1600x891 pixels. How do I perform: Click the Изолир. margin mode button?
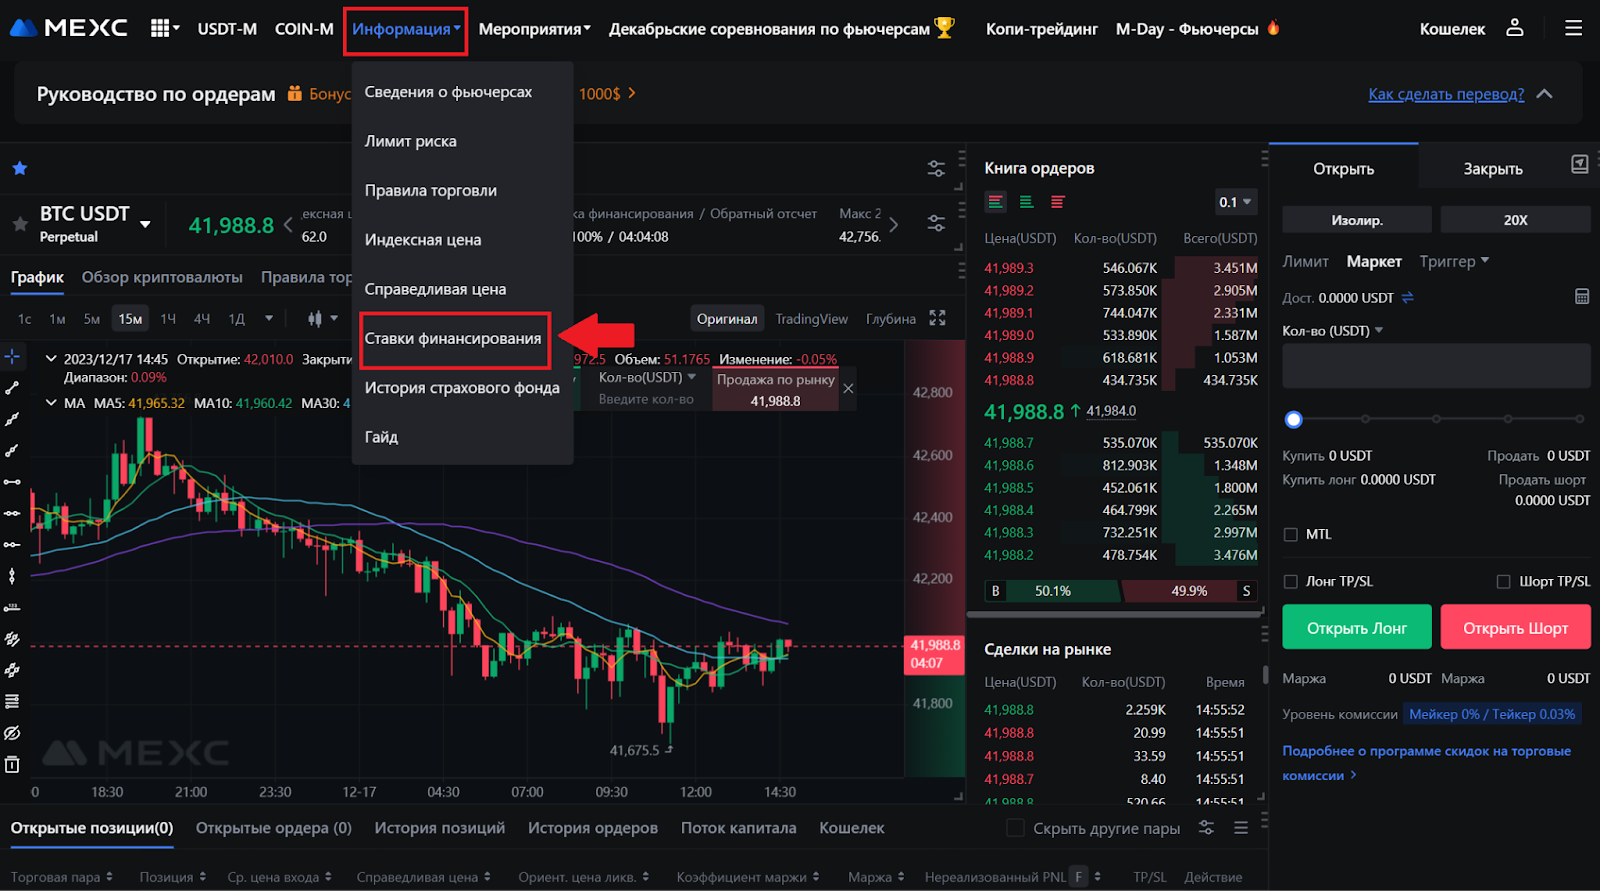pos(1357,220)
